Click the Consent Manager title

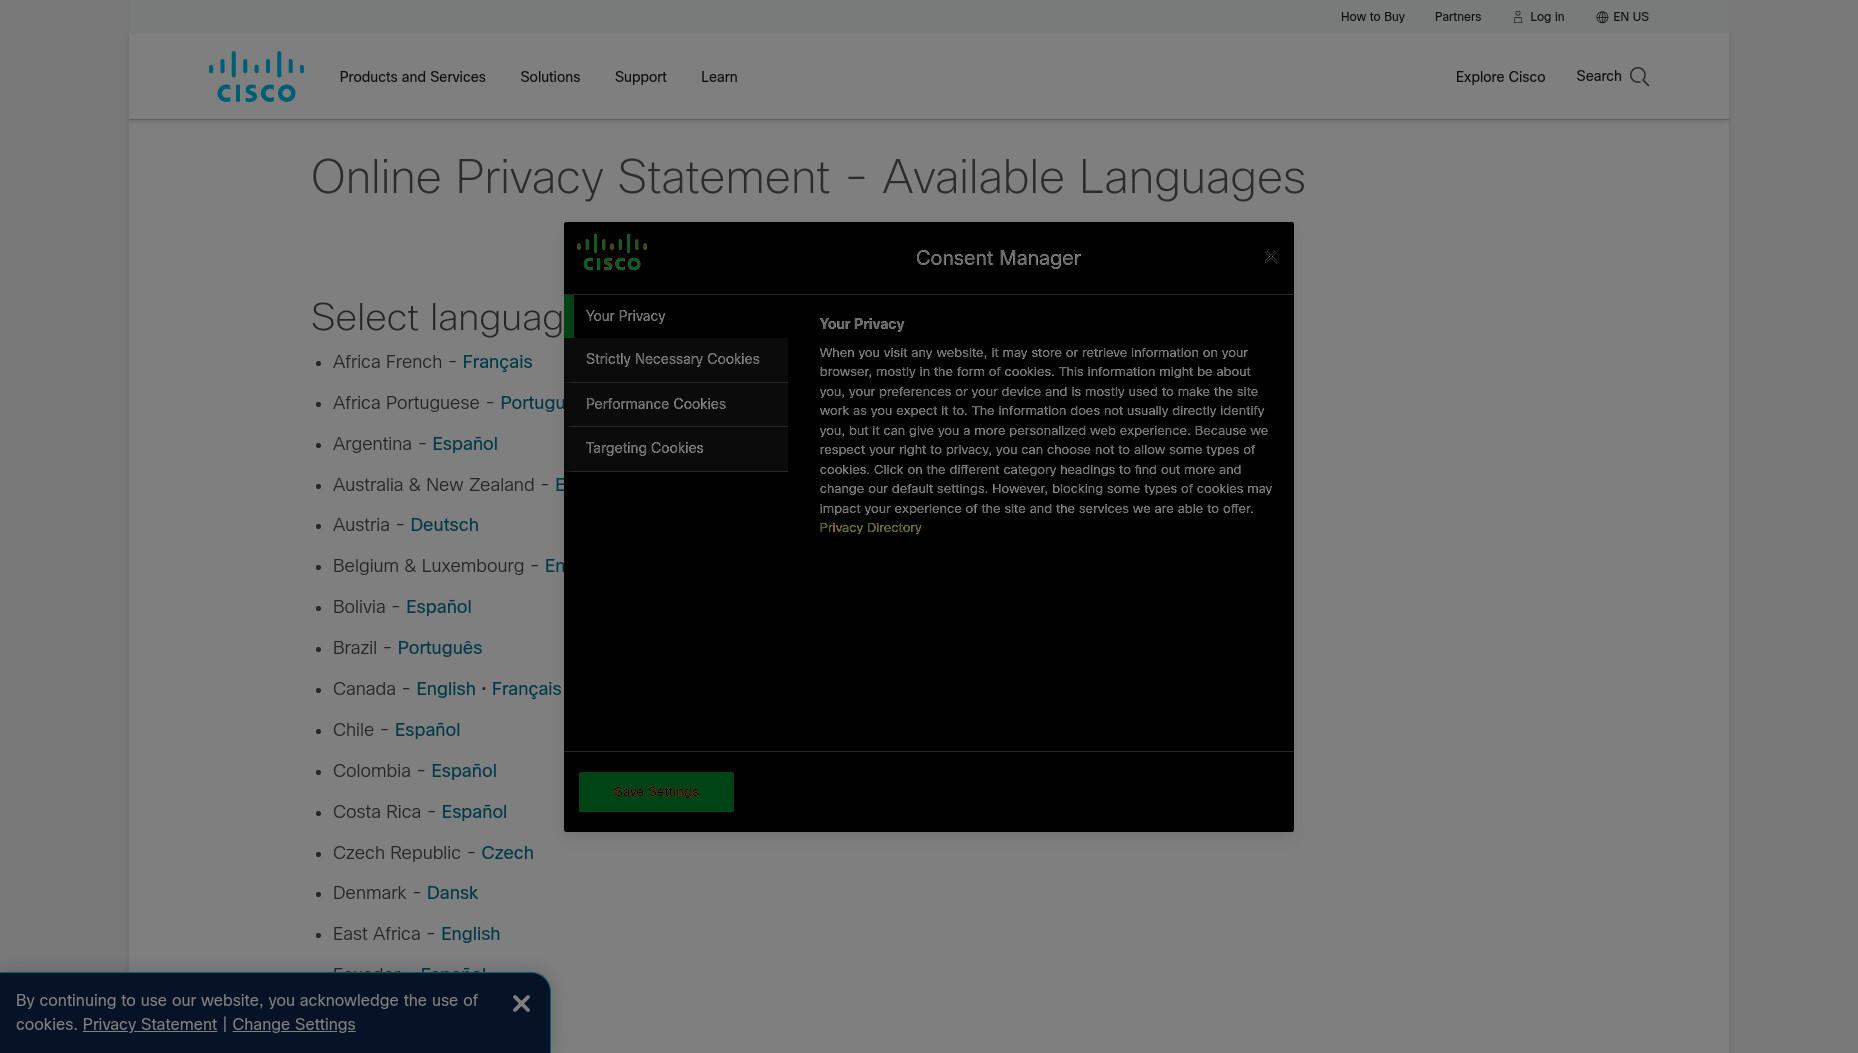pos(998,258)
